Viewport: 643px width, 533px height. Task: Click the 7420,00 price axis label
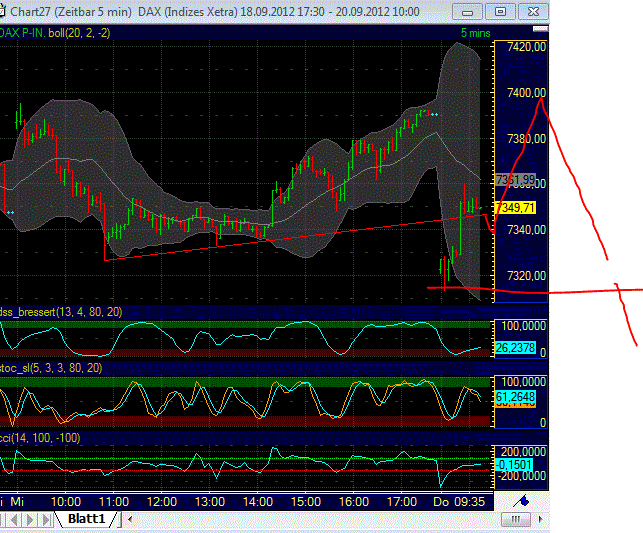[x=526, y=47]
